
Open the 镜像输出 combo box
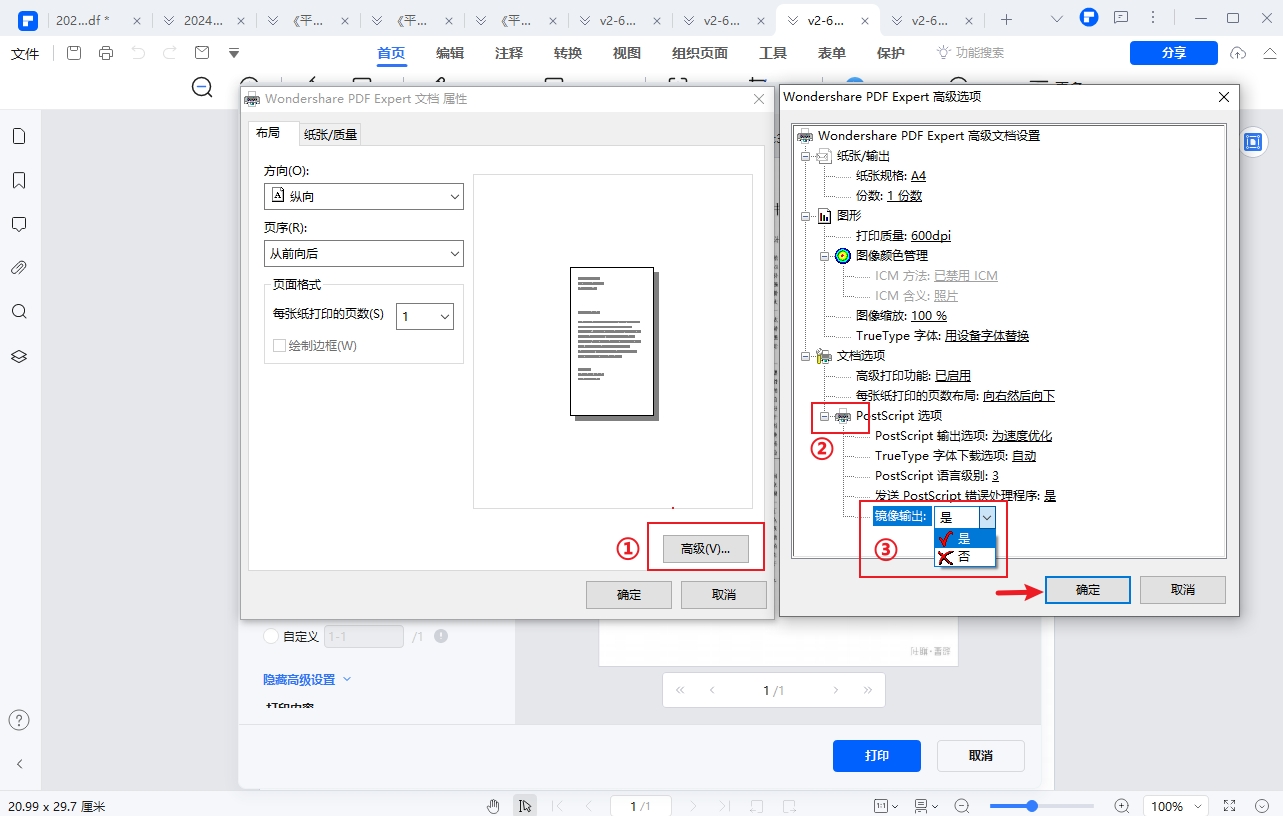pos(965,517)
